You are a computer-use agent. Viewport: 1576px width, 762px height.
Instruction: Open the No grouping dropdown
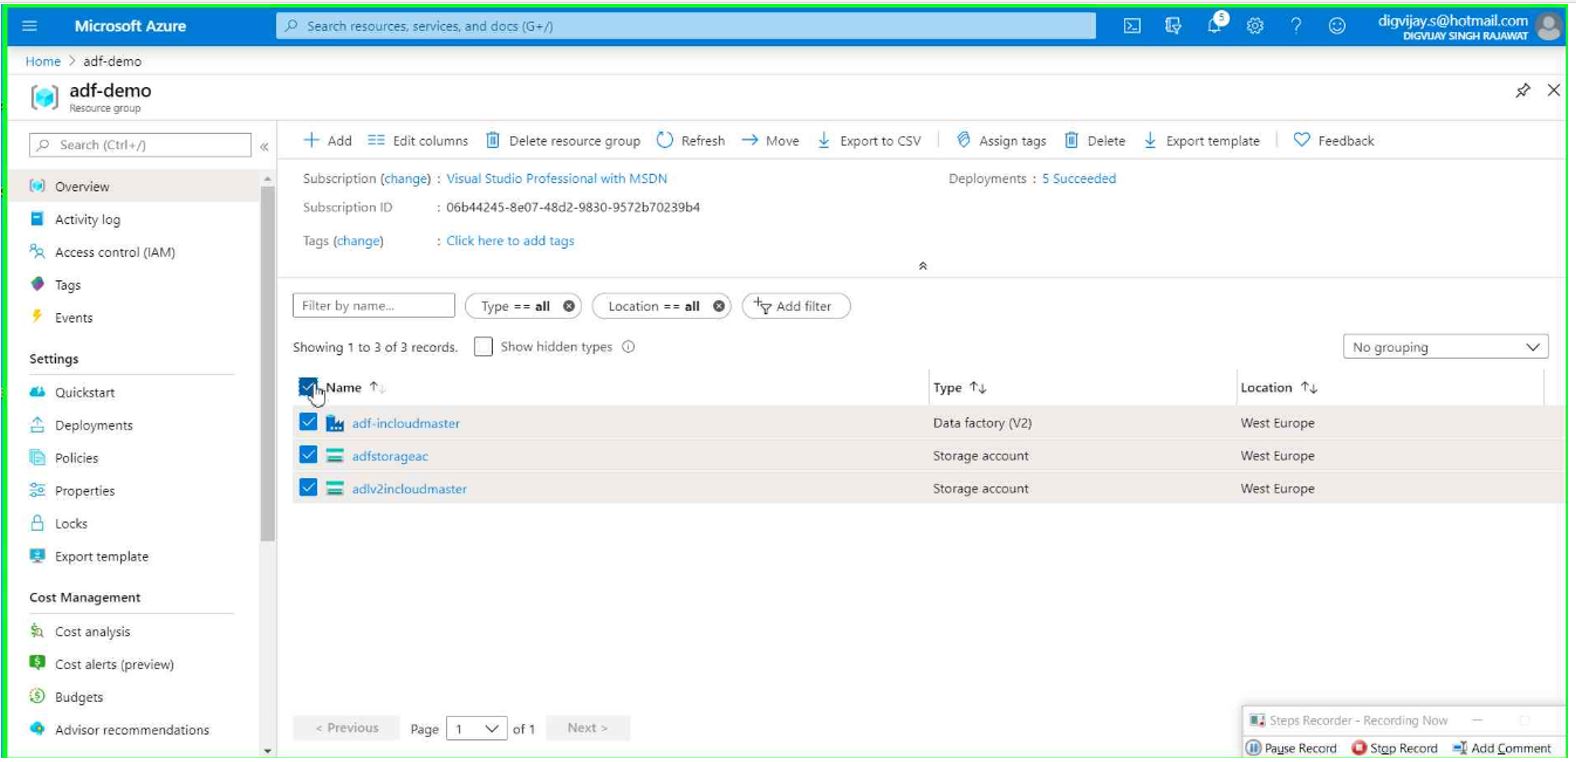click(1445, 347)
